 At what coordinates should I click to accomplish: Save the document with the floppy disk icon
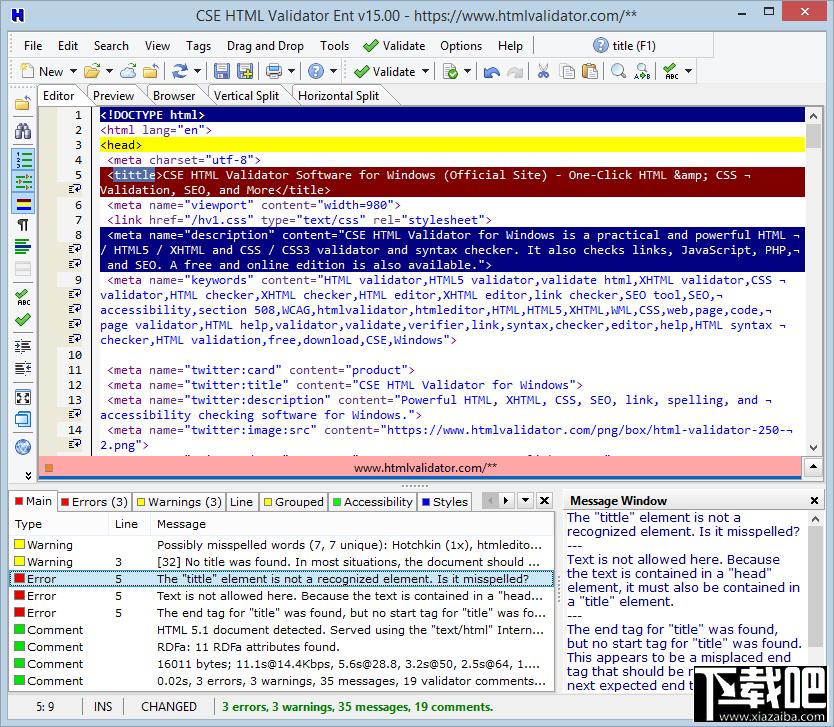(x=222, y=71)
